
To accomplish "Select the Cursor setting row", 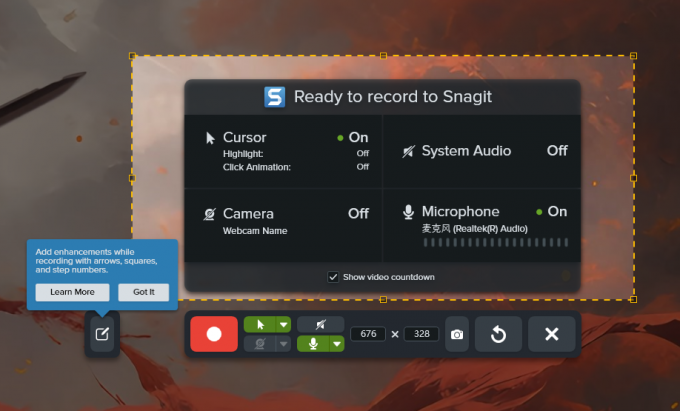I will coord(284,151).
